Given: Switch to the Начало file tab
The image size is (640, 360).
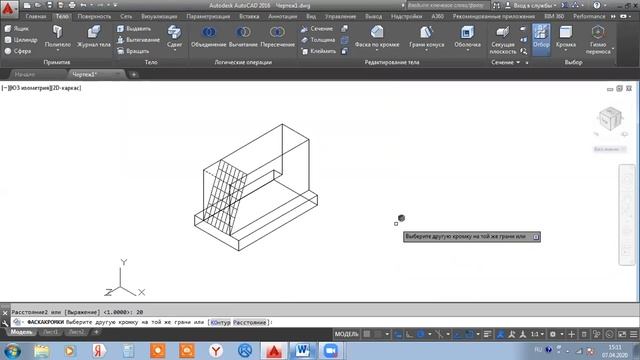Looking at the screenshot, I should click(x=25, y=74).
